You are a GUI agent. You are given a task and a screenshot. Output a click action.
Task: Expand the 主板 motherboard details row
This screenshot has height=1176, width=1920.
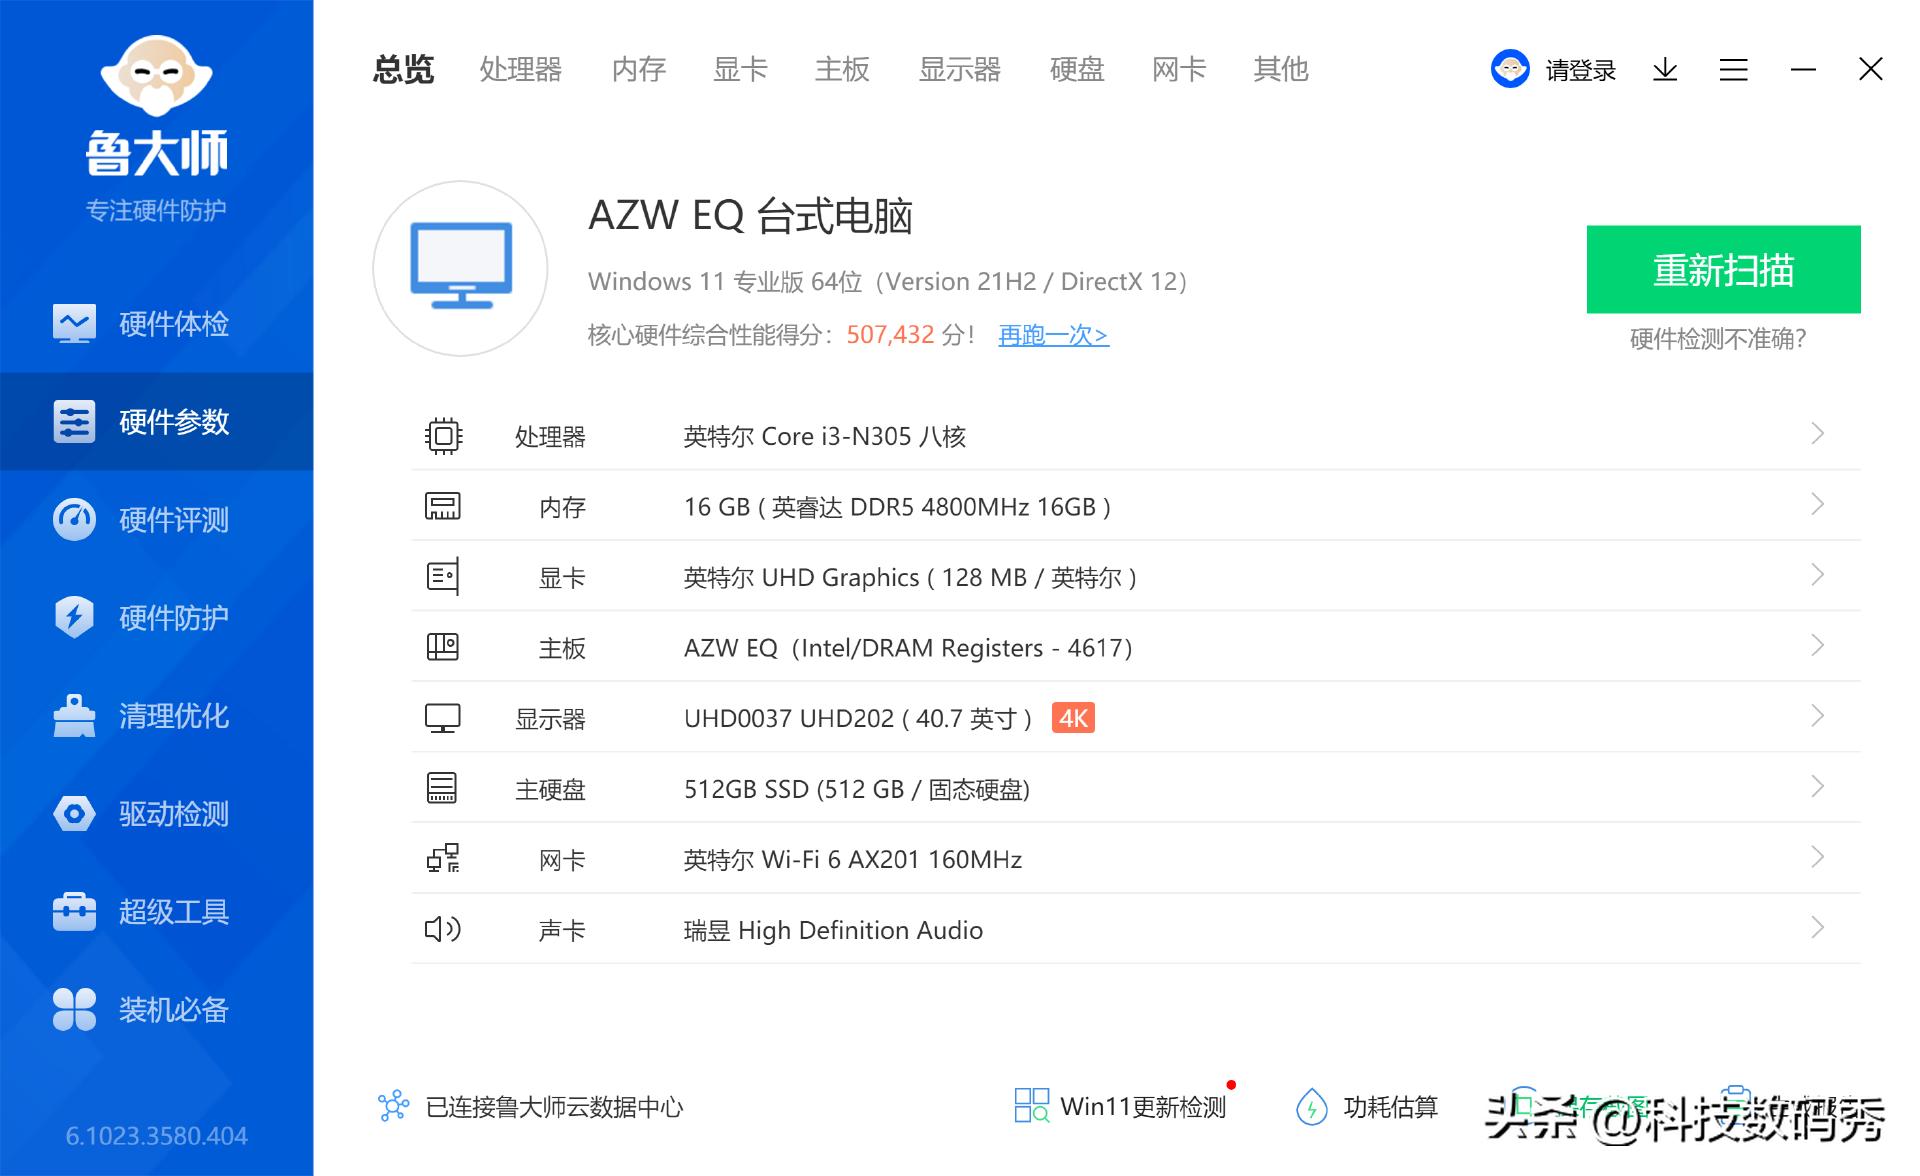1817,646
